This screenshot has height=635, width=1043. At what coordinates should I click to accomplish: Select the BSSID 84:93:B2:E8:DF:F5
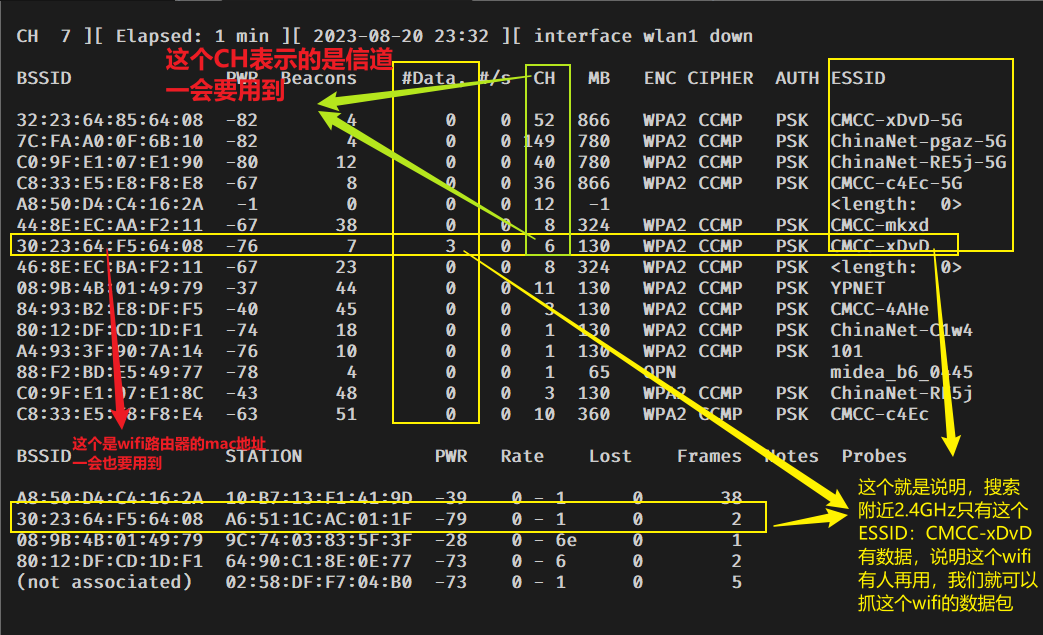(110, 309)
